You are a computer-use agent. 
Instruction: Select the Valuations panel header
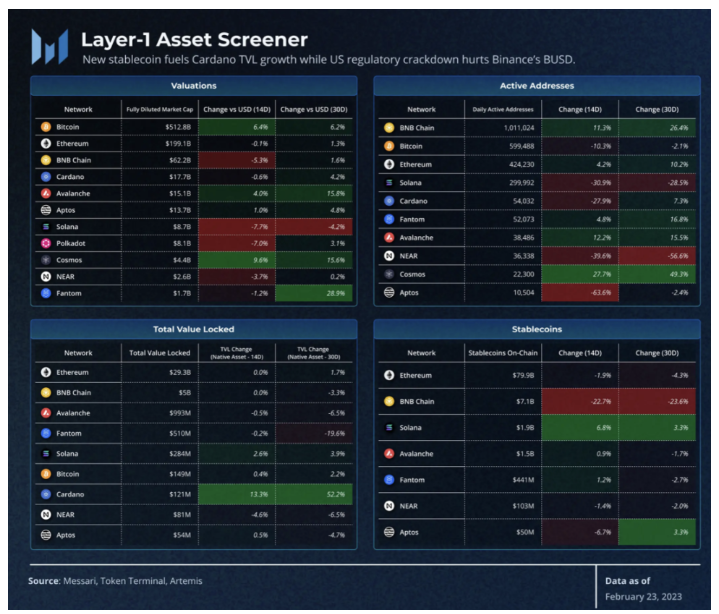click(x=194, y=86)
